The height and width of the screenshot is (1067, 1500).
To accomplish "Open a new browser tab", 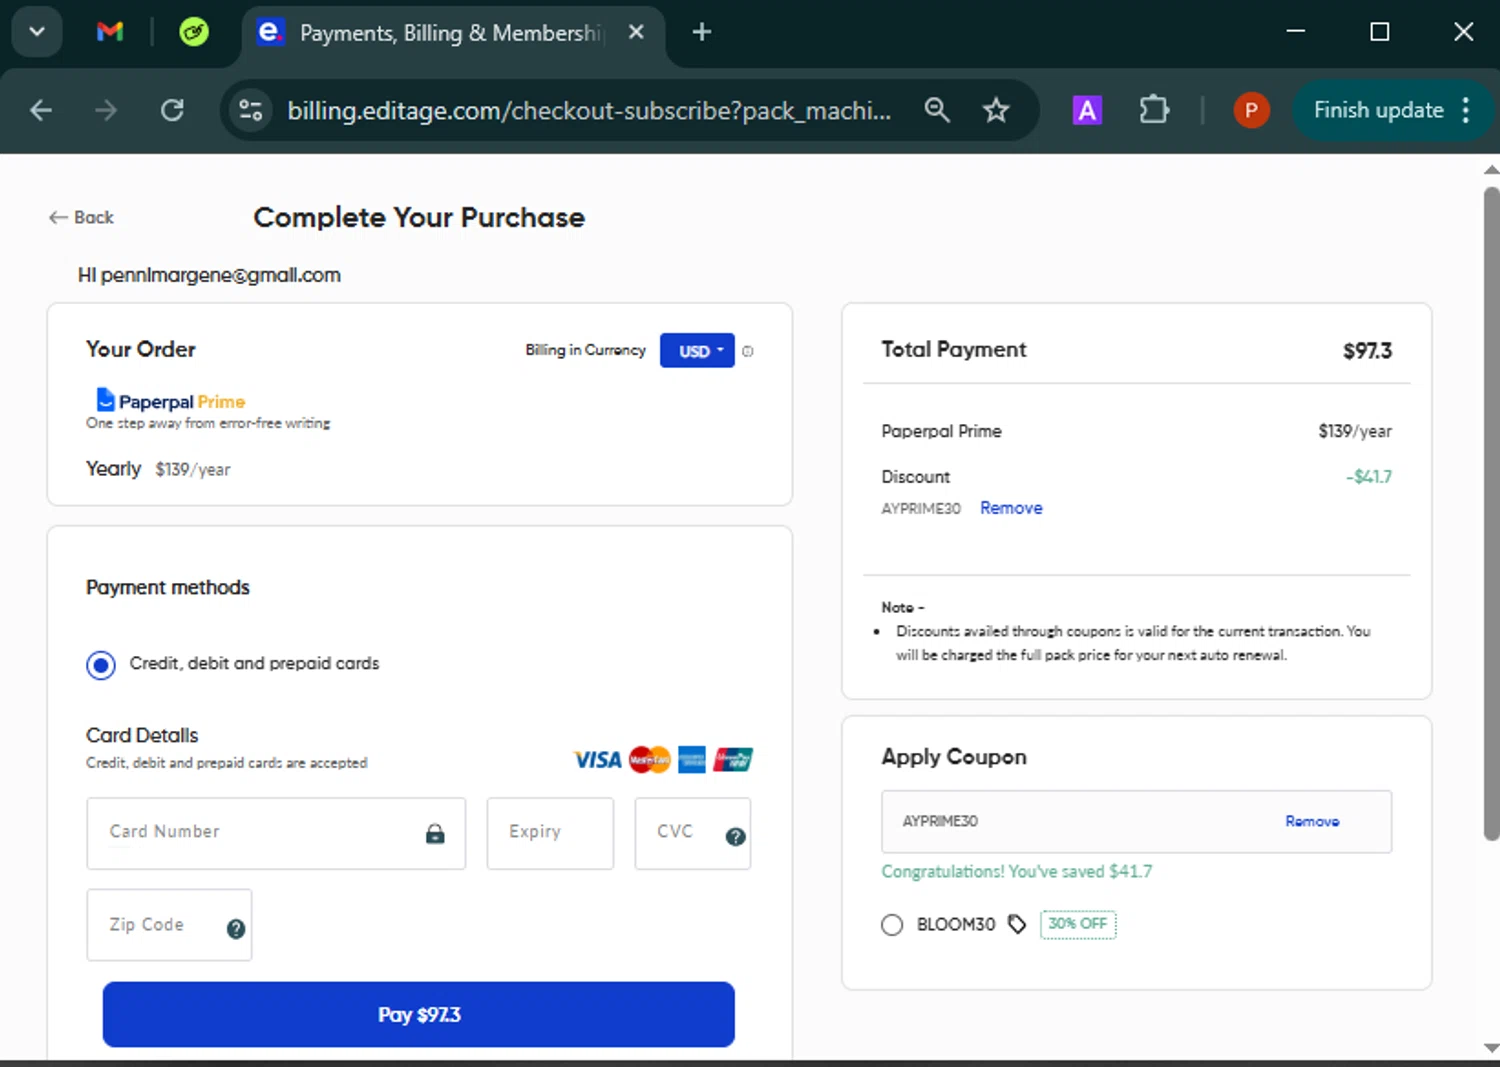I will pyautogui.click(x=702, y=32).
